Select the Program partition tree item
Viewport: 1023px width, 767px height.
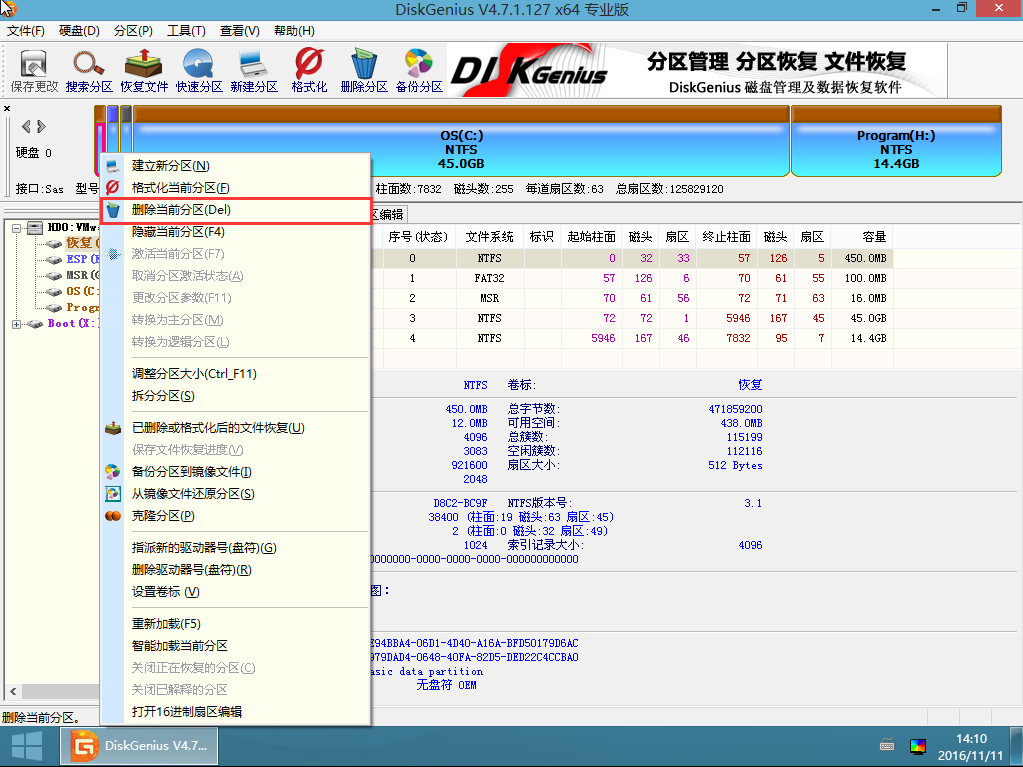[82, 307]
